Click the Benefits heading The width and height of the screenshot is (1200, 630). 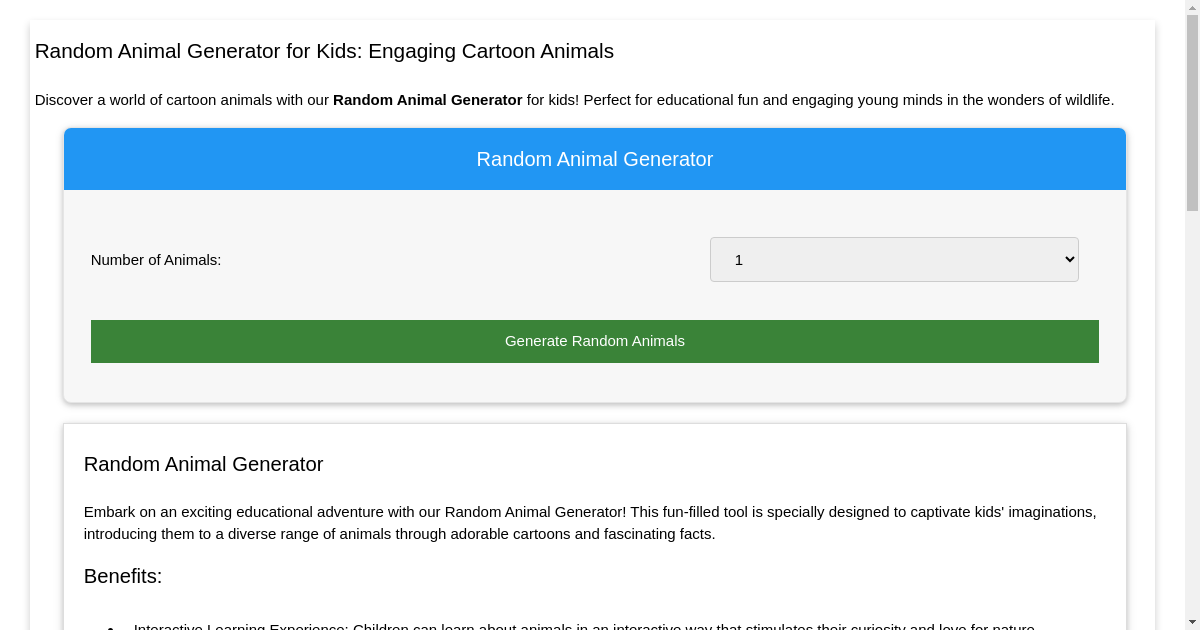123,576
